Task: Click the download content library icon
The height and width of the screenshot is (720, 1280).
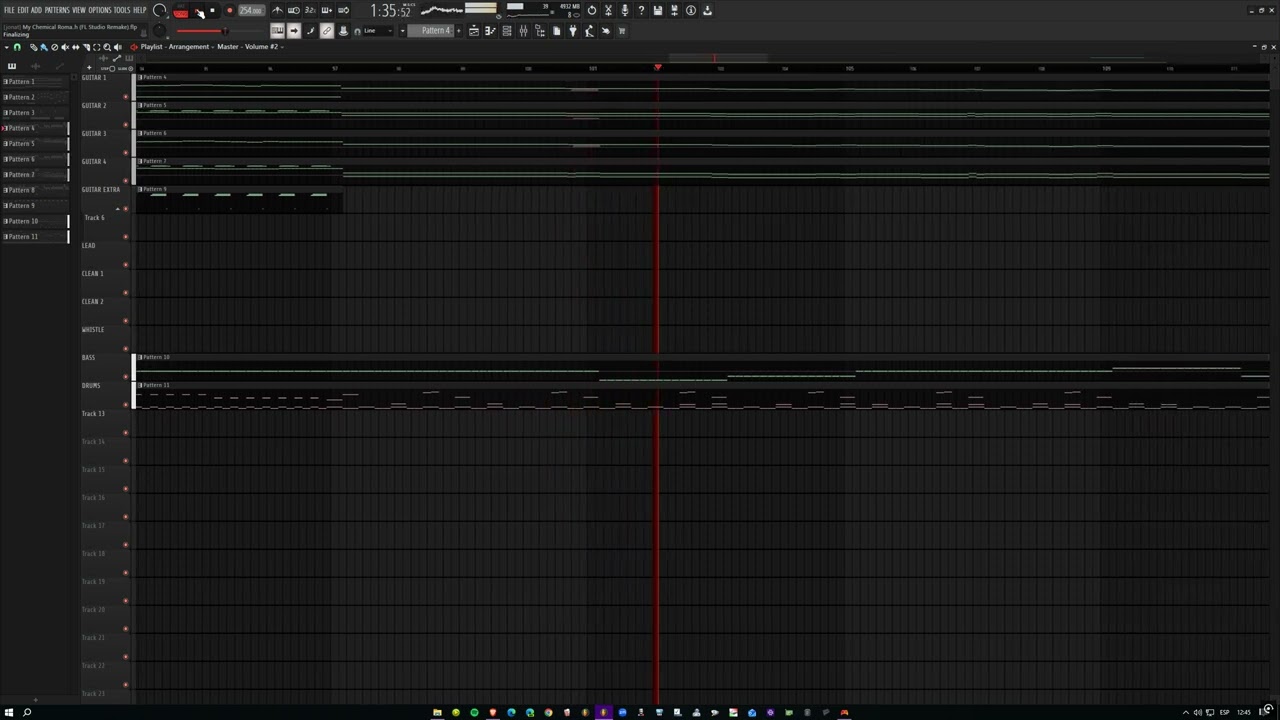Action: point(707,11)
